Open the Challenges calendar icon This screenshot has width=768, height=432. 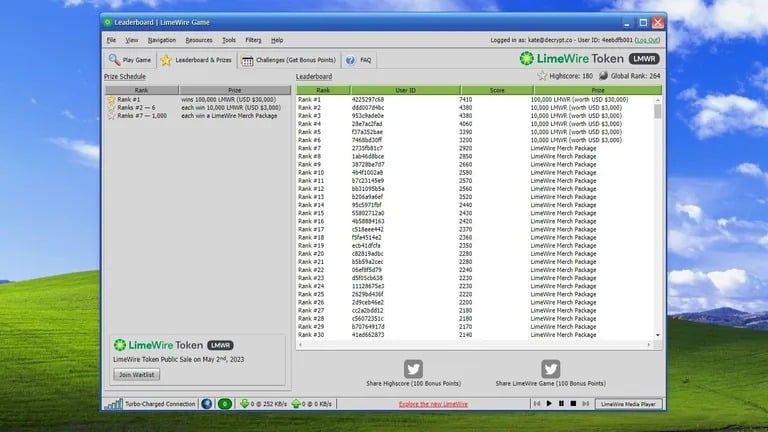(247, 60)
